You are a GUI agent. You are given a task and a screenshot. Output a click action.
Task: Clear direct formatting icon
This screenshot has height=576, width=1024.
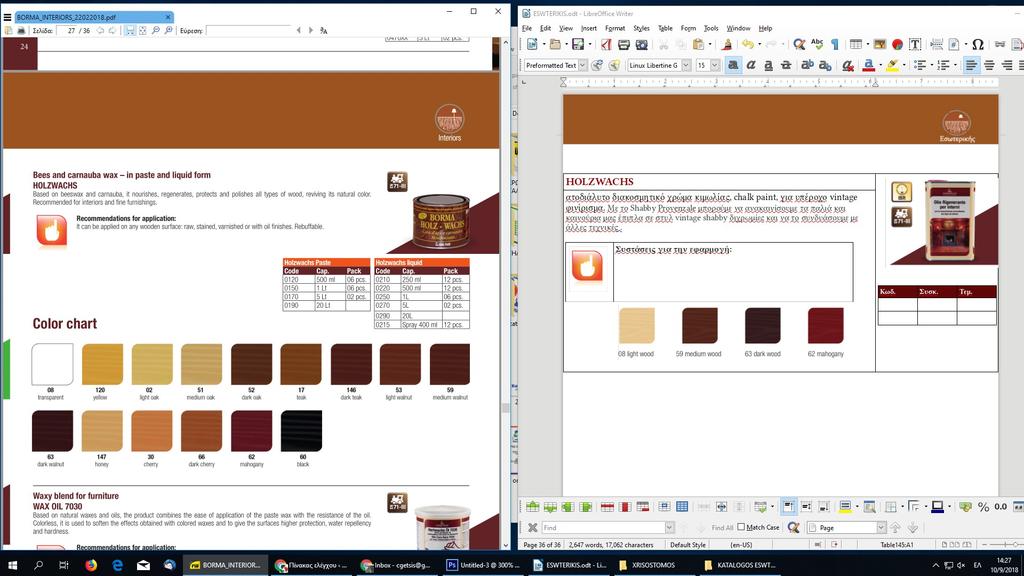point(848,65)
